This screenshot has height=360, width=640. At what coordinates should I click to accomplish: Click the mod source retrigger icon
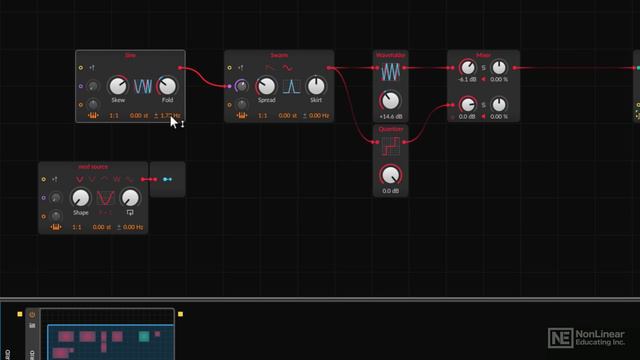[55, 179]
